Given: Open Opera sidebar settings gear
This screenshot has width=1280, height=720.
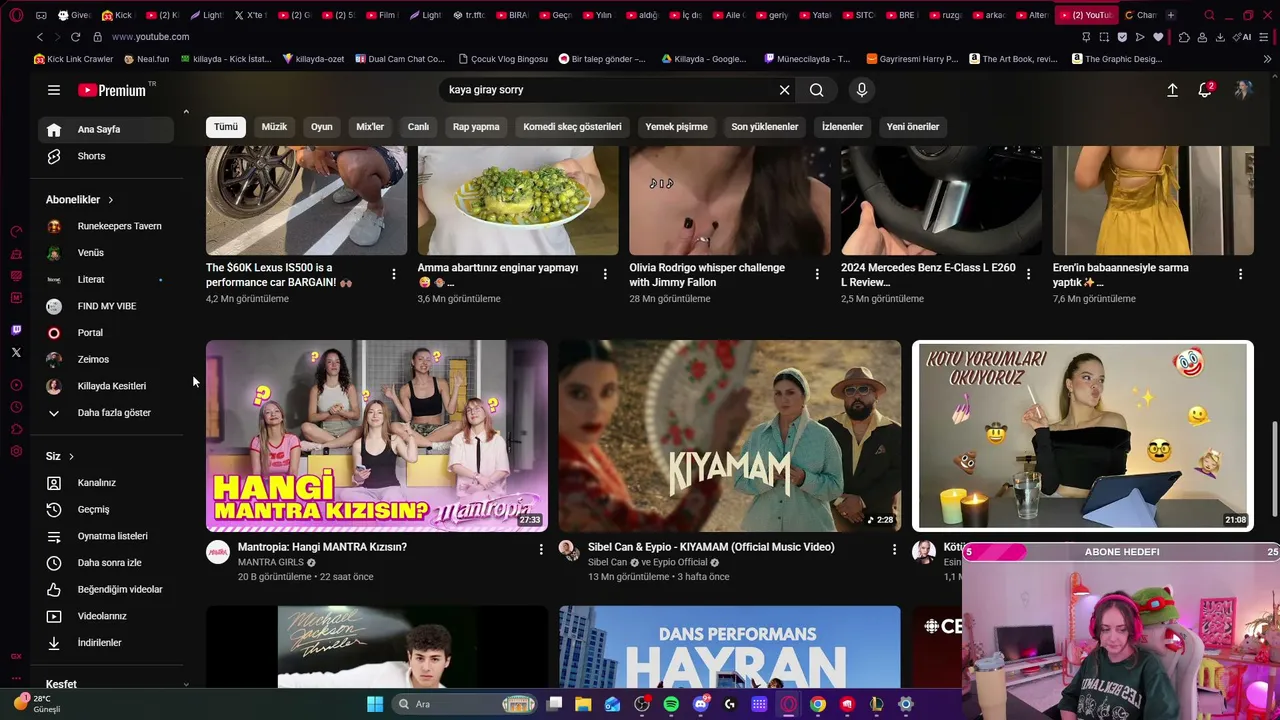Looking at the screenshot, I should pos(16,452).
